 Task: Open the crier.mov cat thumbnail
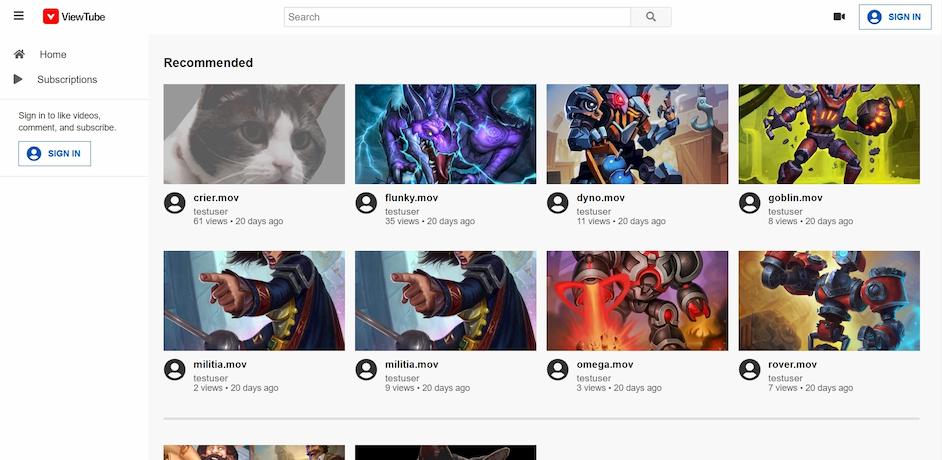point(254,134)
